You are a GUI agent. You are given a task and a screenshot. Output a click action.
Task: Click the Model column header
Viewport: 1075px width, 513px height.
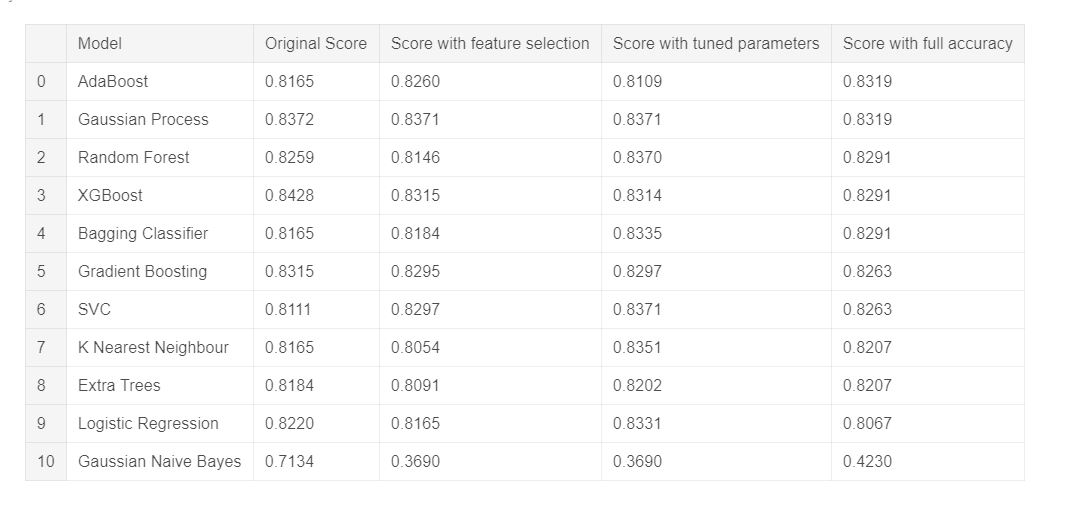coord(100,44)
